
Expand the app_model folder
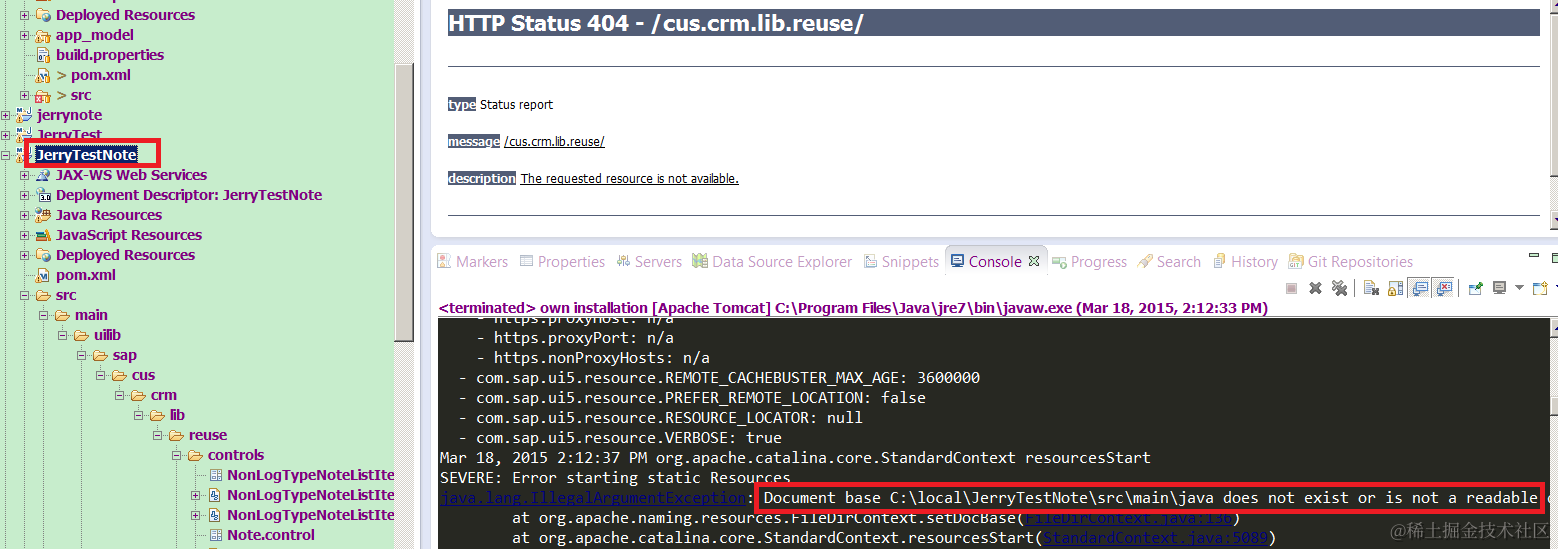pos(25,35)
